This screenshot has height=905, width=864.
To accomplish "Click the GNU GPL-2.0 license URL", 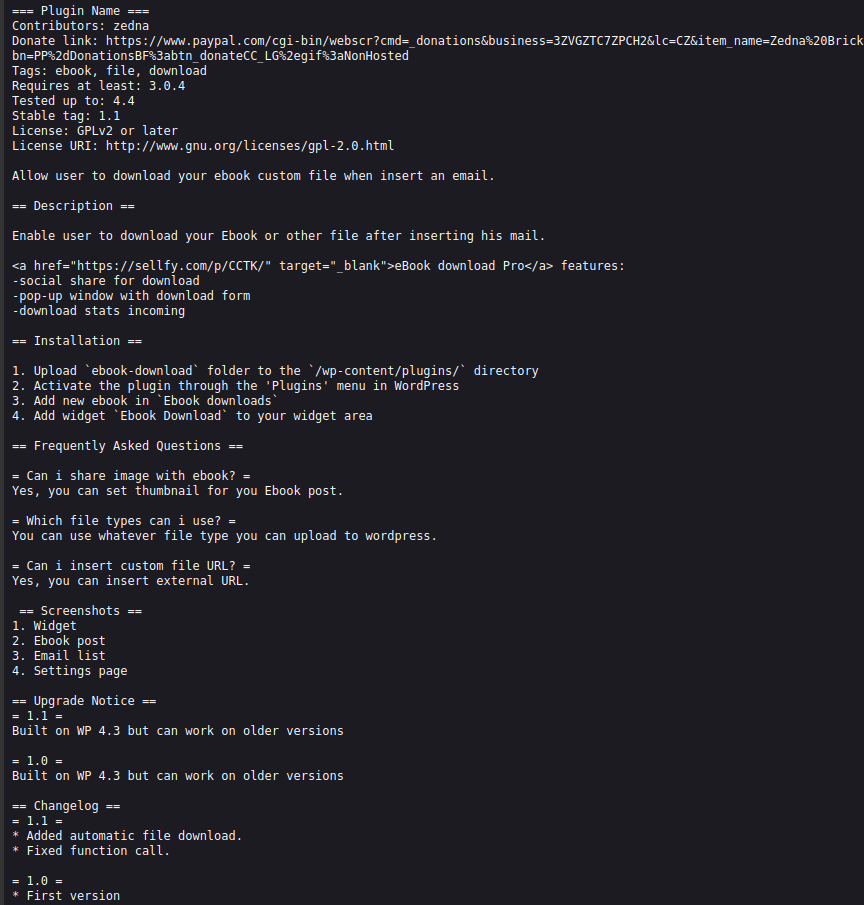I will 250,146.
